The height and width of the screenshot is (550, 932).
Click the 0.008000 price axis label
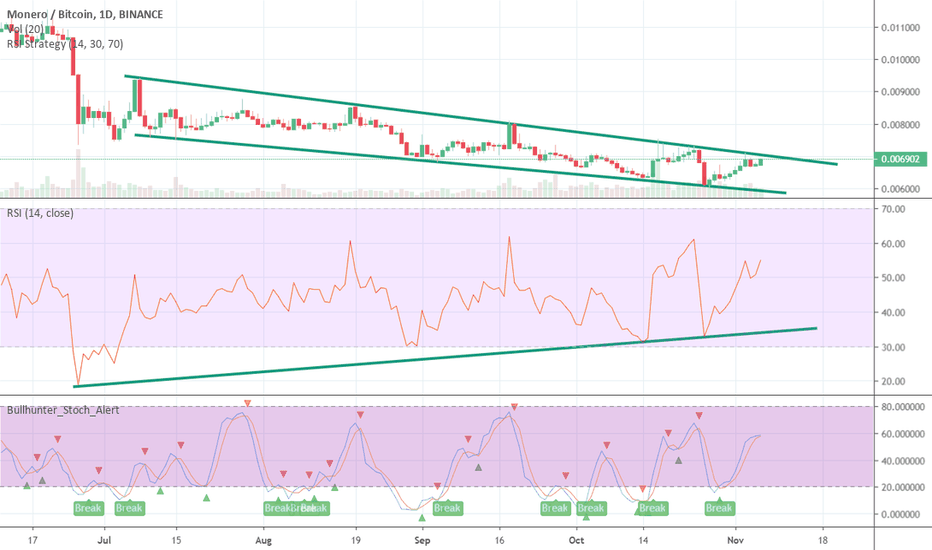900,125
